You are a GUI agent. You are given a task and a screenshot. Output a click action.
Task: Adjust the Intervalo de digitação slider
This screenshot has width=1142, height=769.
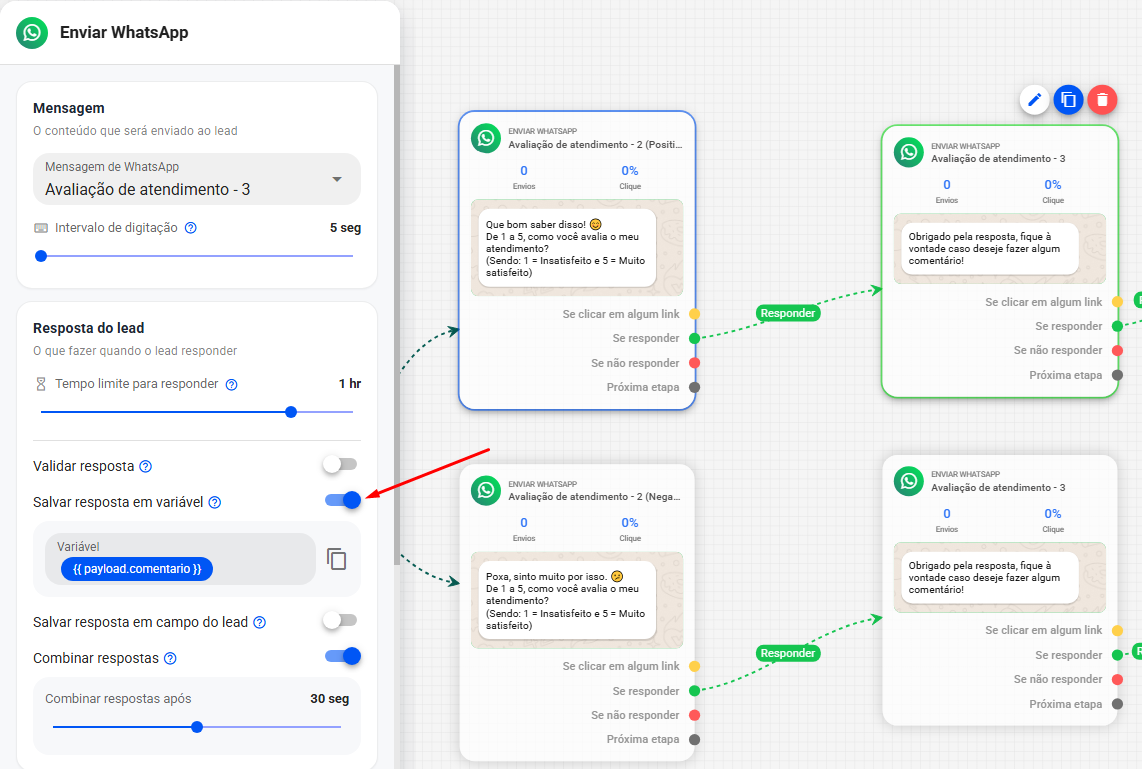point(197,256)
